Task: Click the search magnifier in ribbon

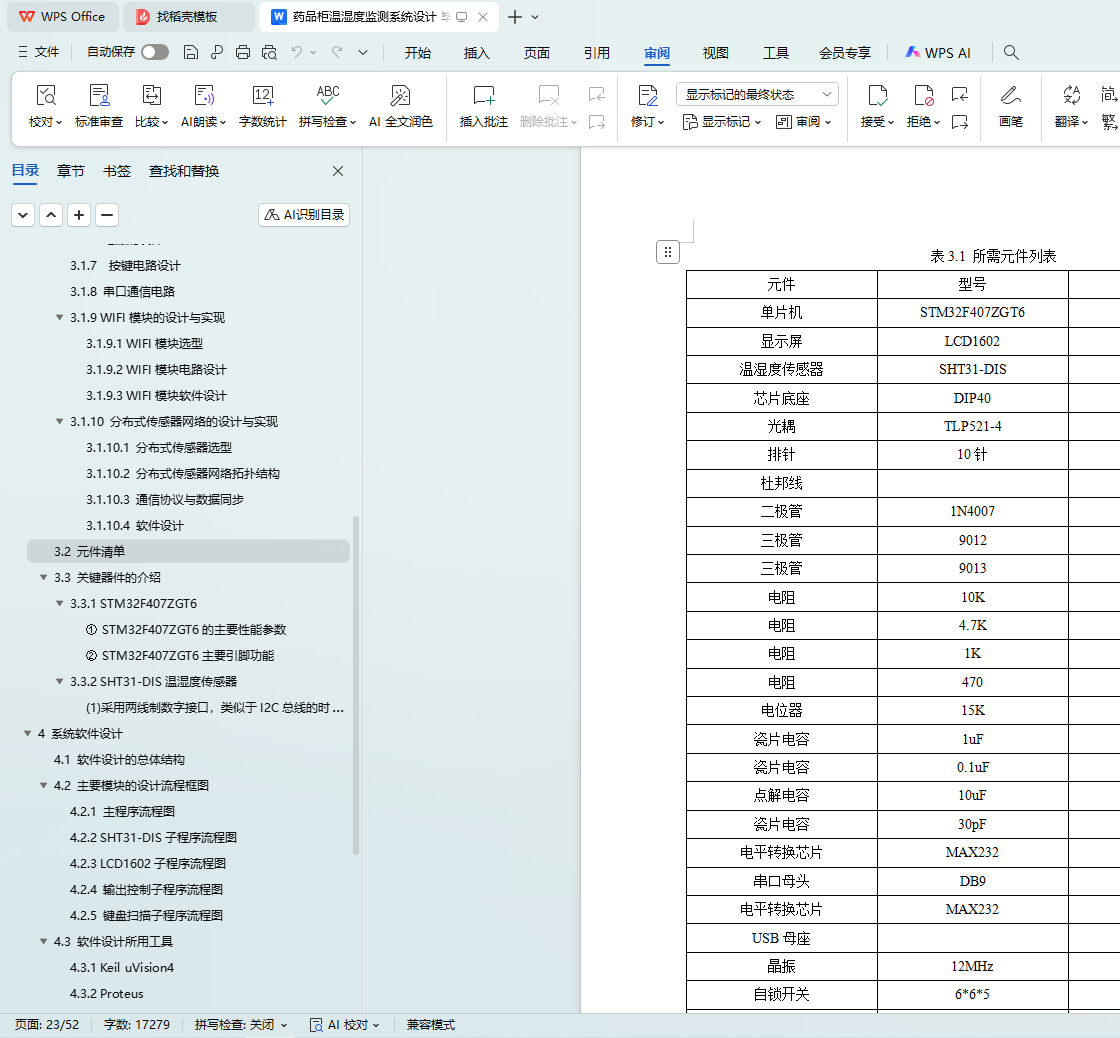Action: coord(1011,53)
